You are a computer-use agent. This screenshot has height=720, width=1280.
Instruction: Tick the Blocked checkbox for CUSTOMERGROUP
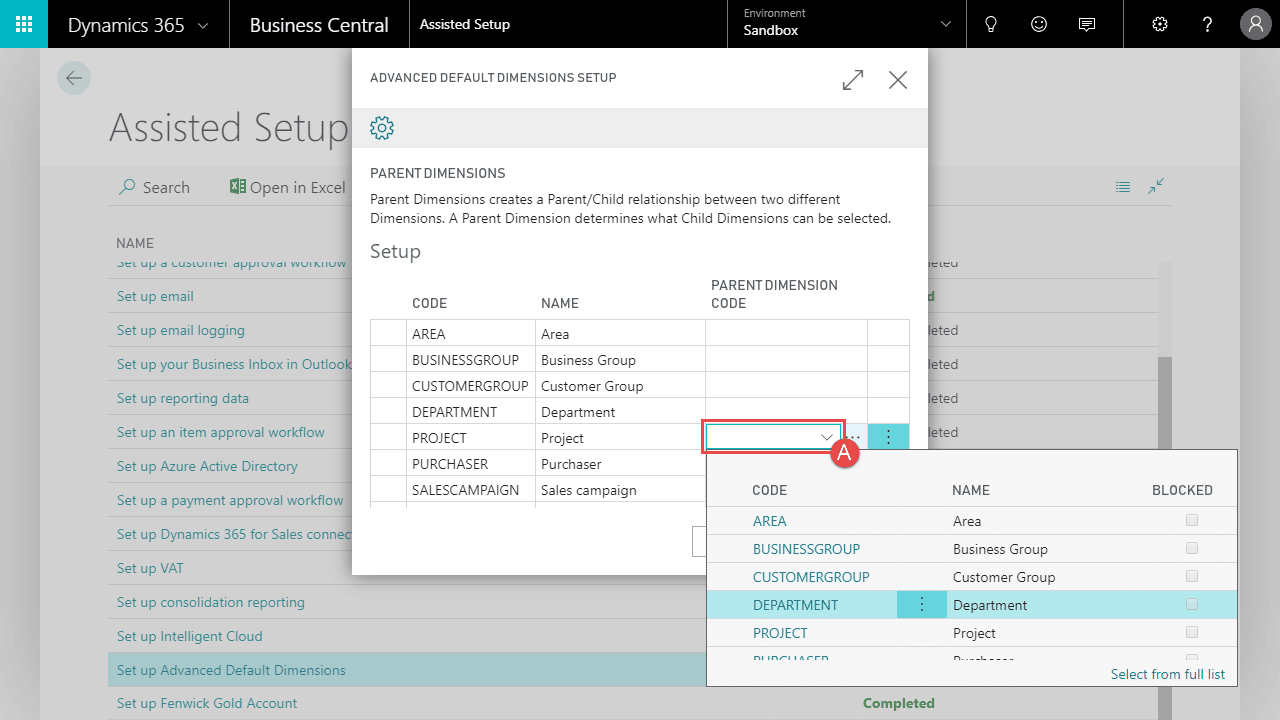coord(1191,576)
